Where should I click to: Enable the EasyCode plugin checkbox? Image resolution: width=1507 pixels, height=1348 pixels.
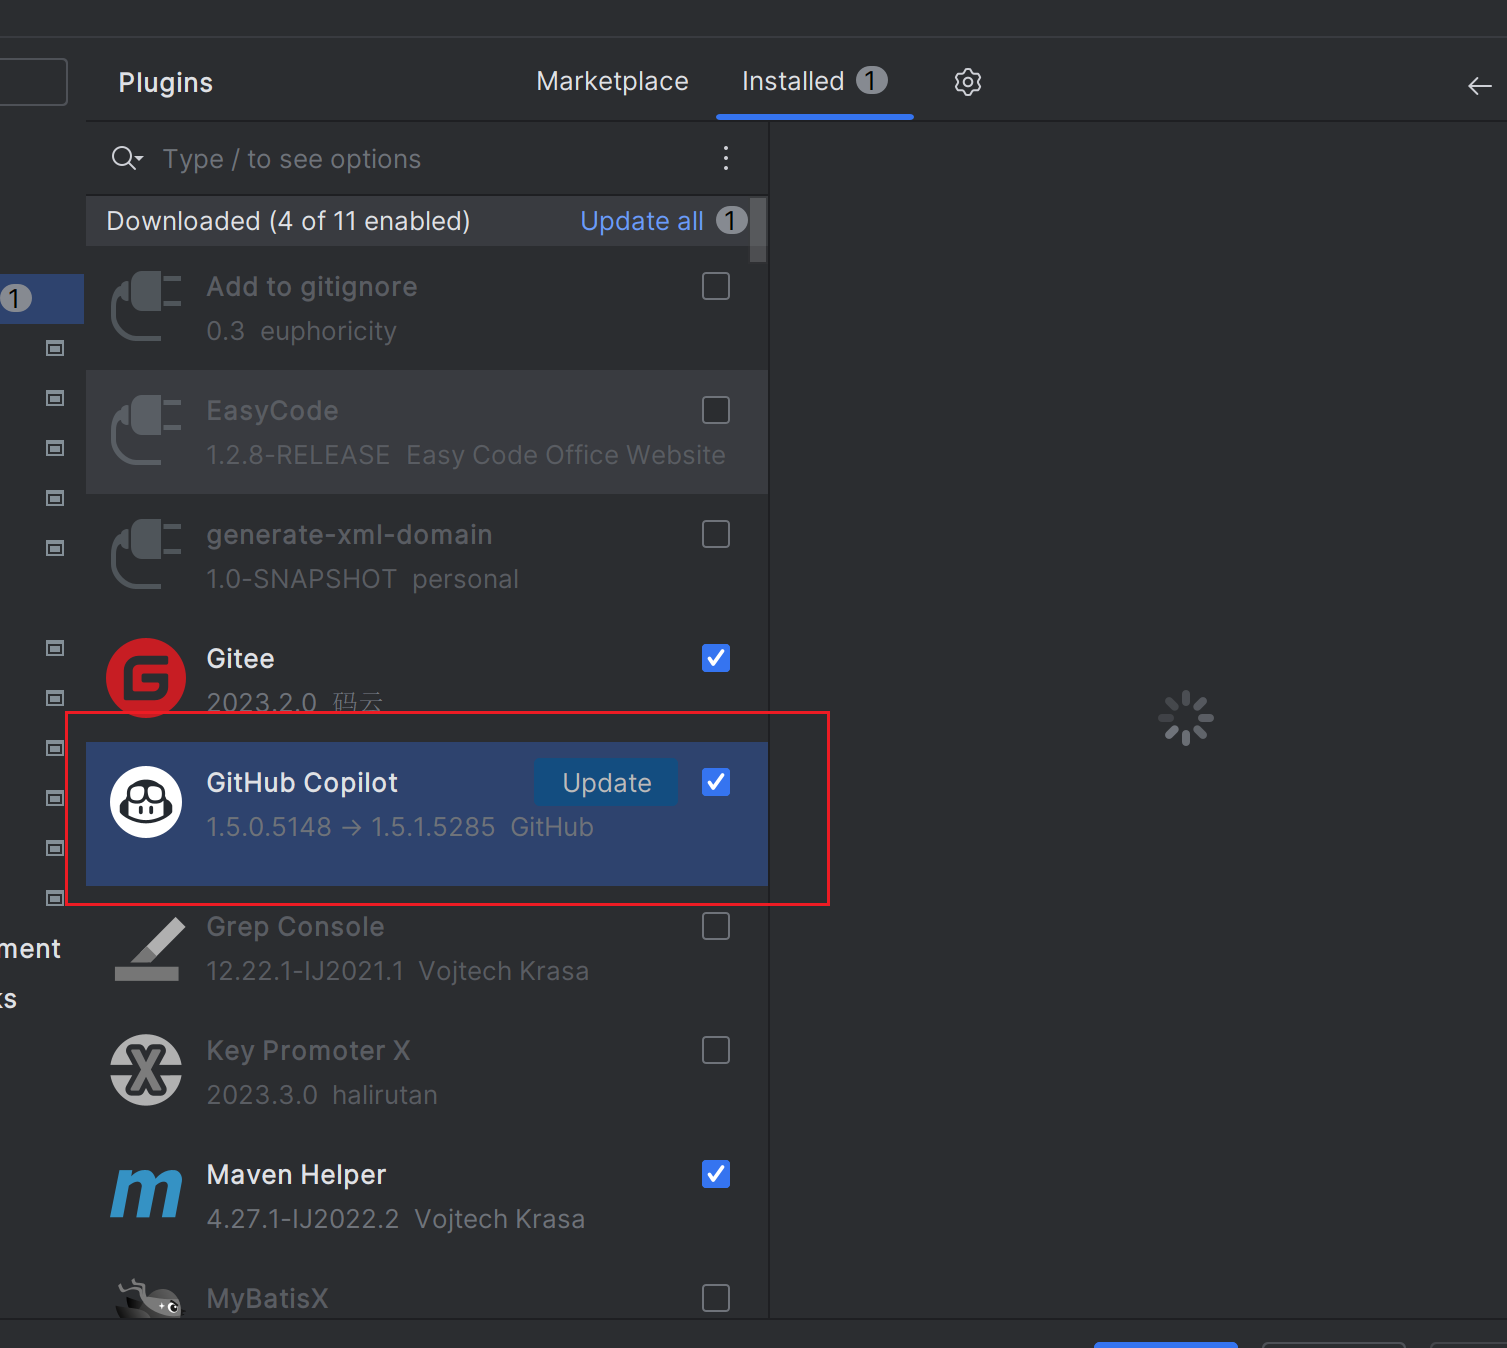(x=716, y=410)
